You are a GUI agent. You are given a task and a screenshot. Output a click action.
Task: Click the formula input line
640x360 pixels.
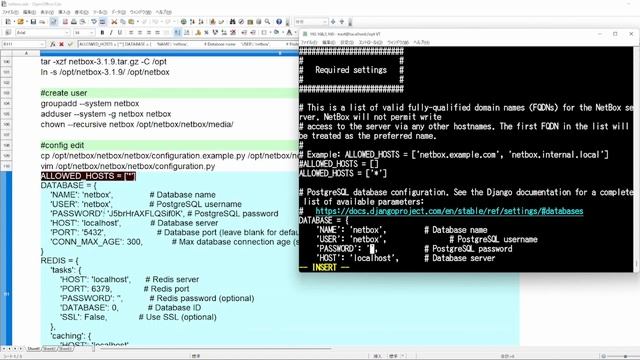[x=188, y=44]
